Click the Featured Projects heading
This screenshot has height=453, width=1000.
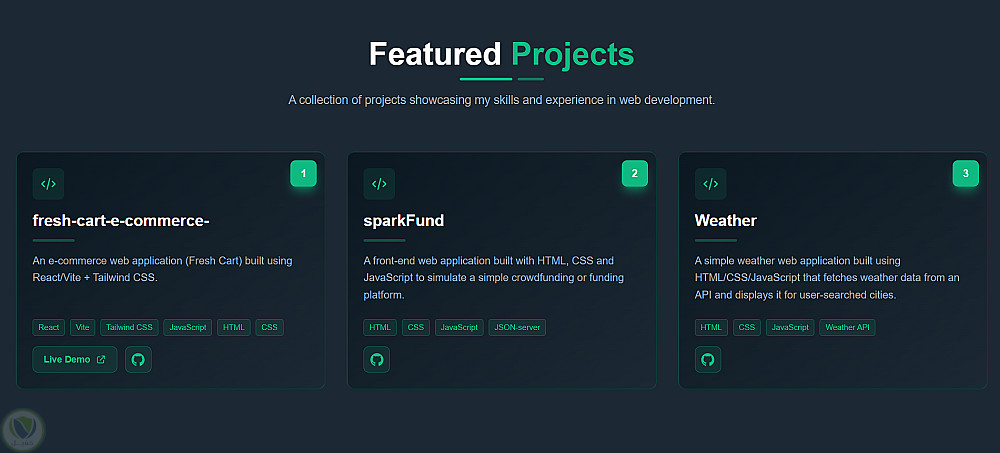[501, 54]
